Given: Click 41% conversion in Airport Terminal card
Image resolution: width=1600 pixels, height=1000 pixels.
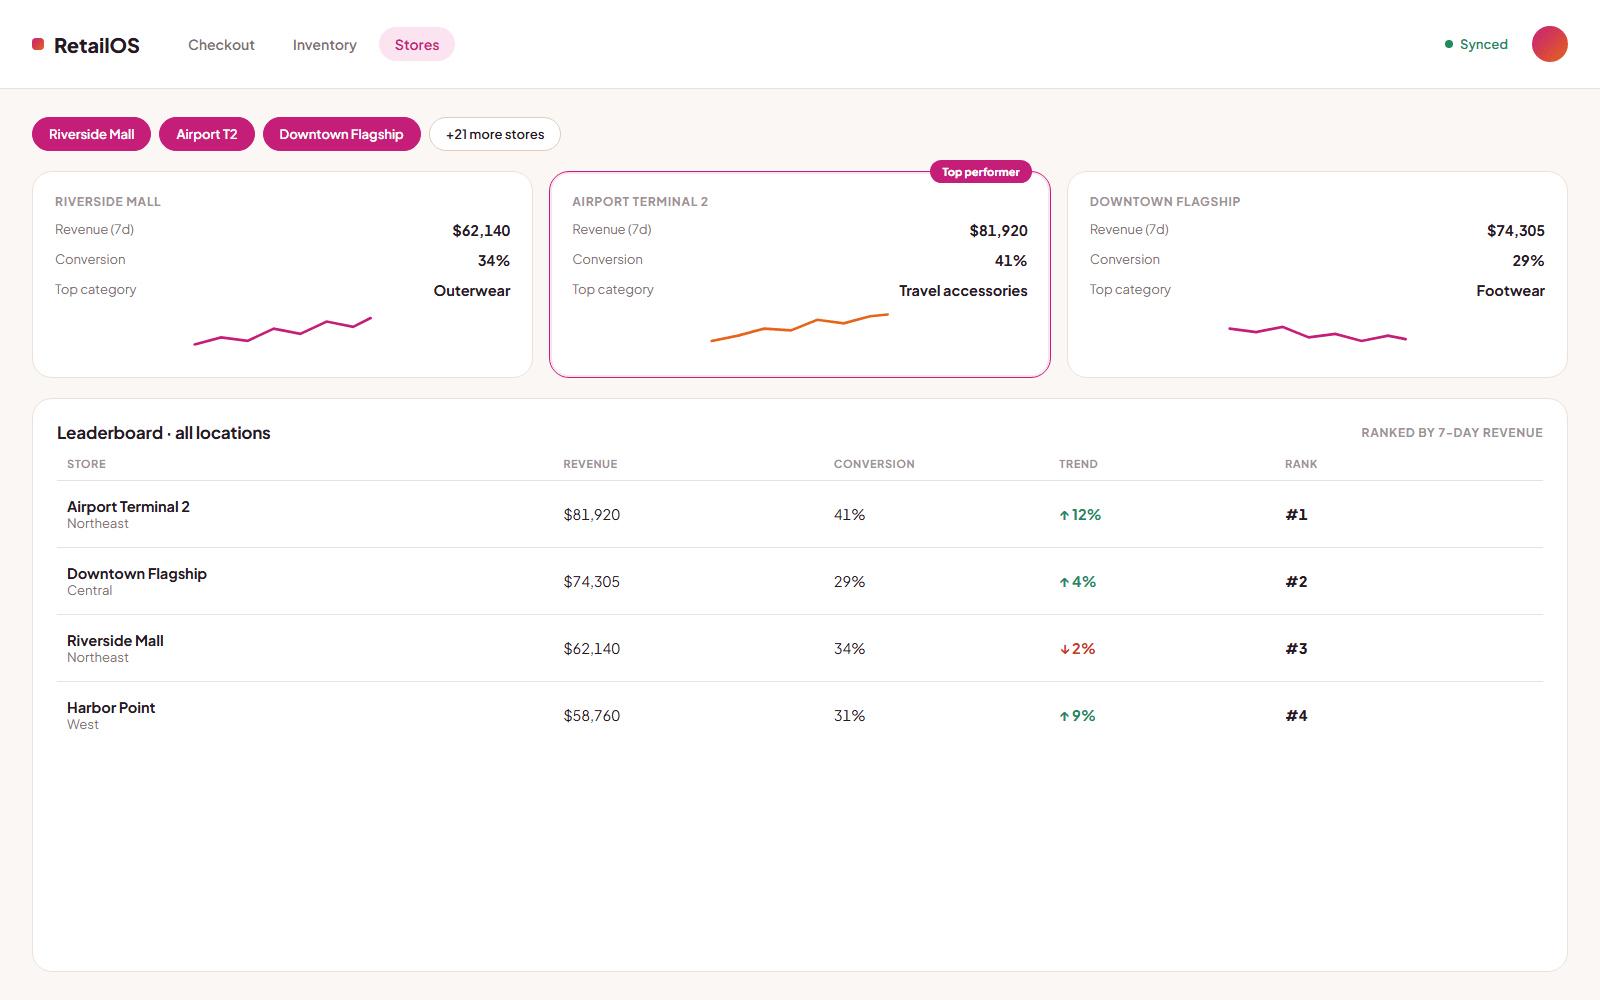Looking at the screenshot, I should click(x=1011, y=261).
